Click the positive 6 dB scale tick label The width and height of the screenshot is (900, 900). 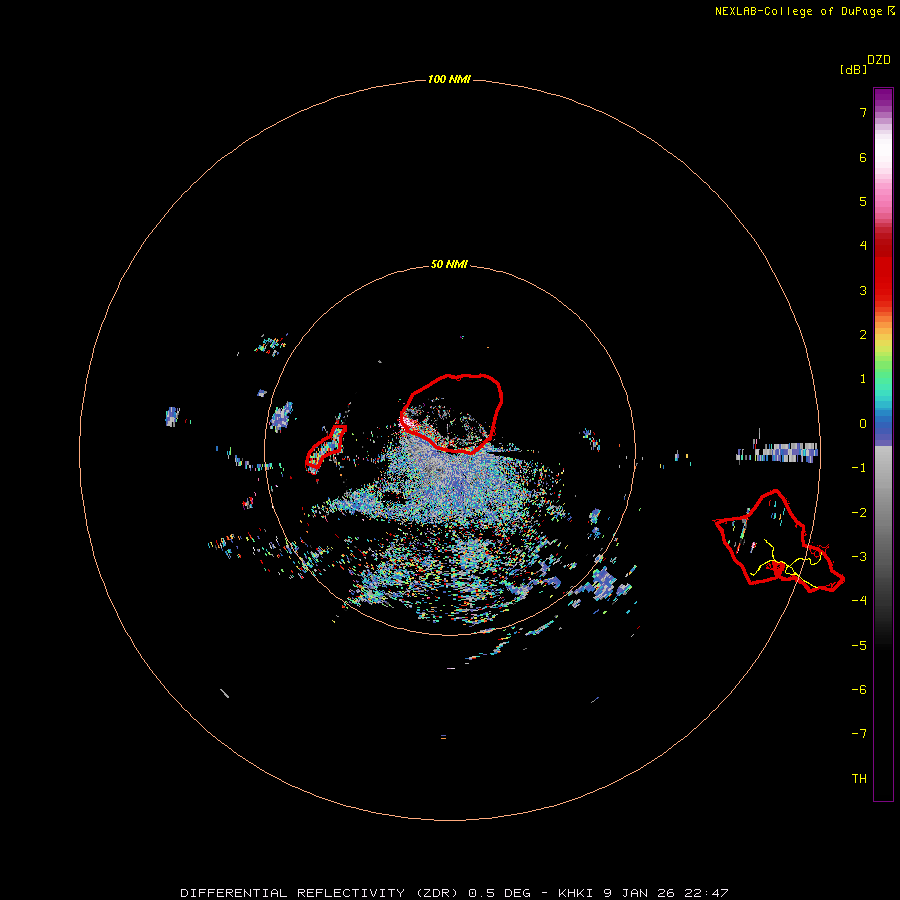863,157
